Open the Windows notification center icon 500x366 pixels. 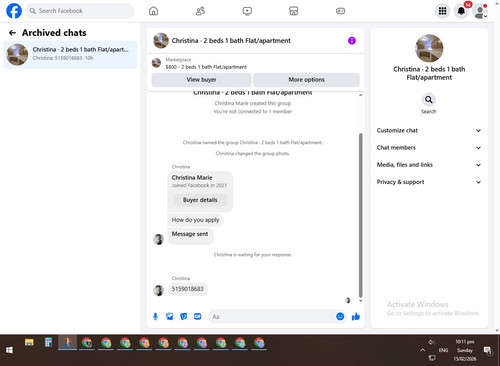488,350
